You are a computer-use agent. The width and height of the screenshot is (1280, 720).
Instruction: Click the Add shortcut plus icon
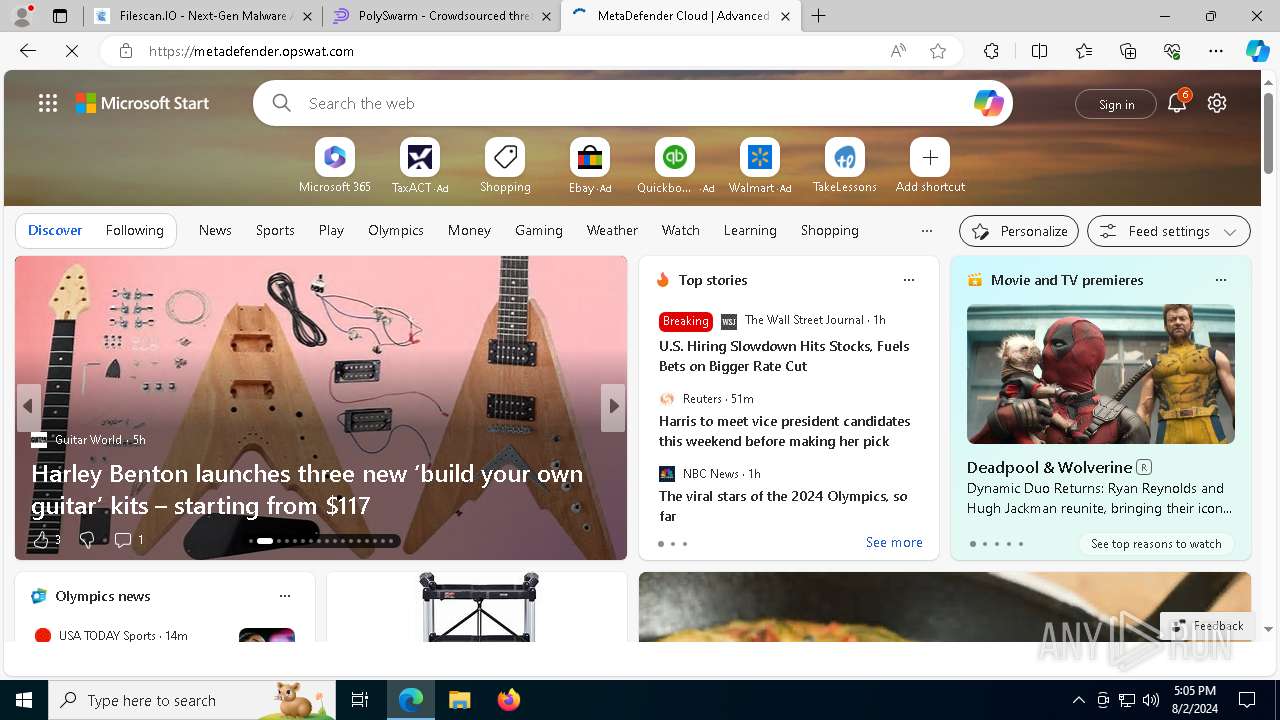[930, 157]
